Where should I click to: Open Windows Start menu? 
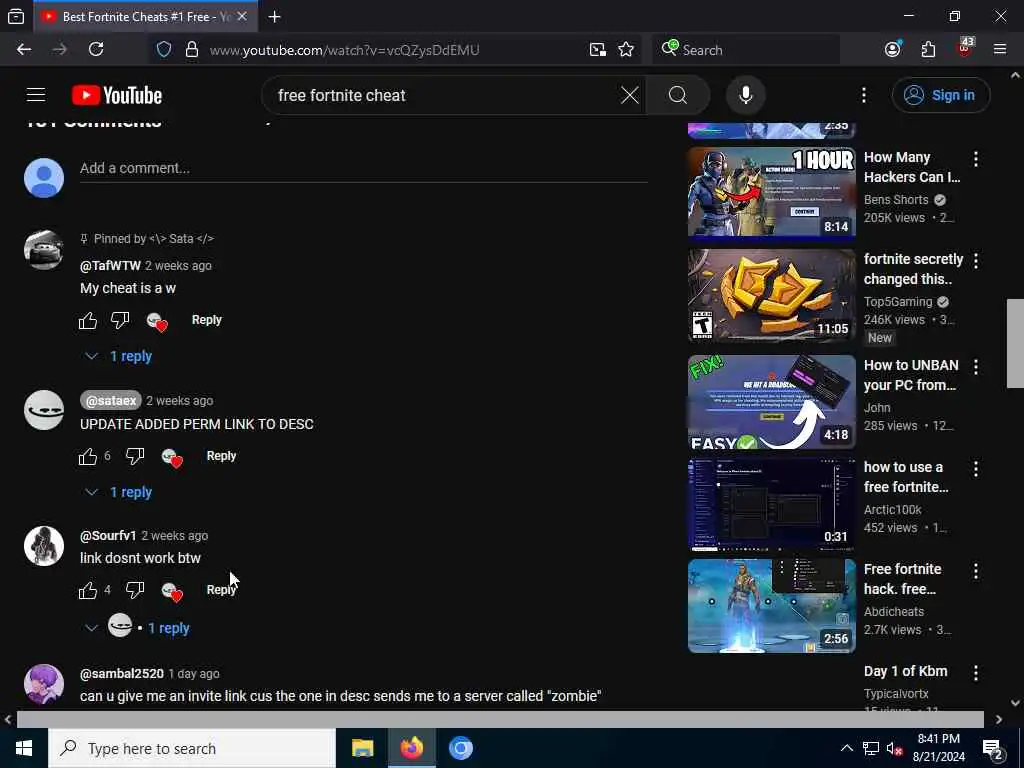[x=24, y=748]
